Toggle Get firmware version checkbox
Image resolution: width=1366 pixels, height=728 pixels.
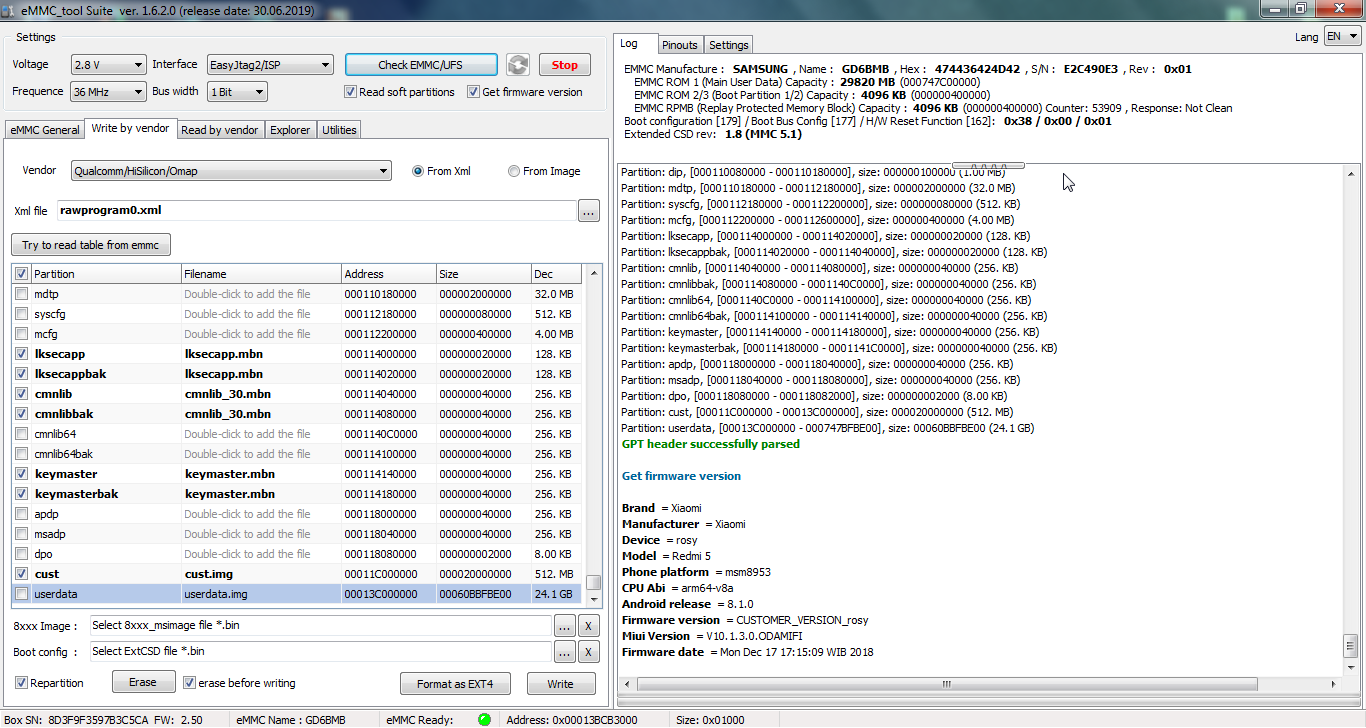tap(474, 92)
